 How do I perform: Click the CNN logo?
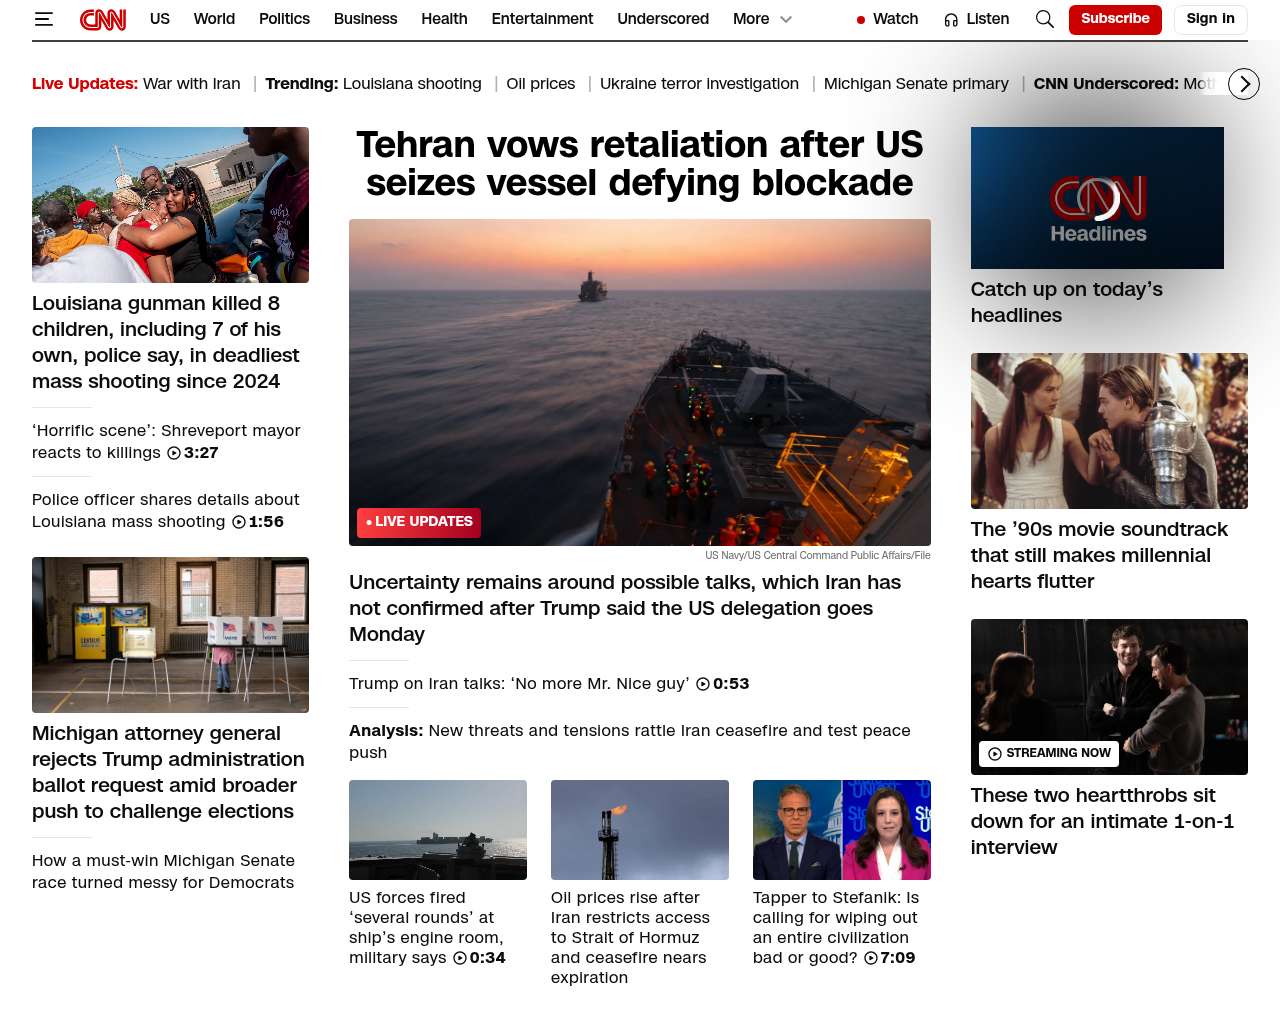[x=103, y=19]
